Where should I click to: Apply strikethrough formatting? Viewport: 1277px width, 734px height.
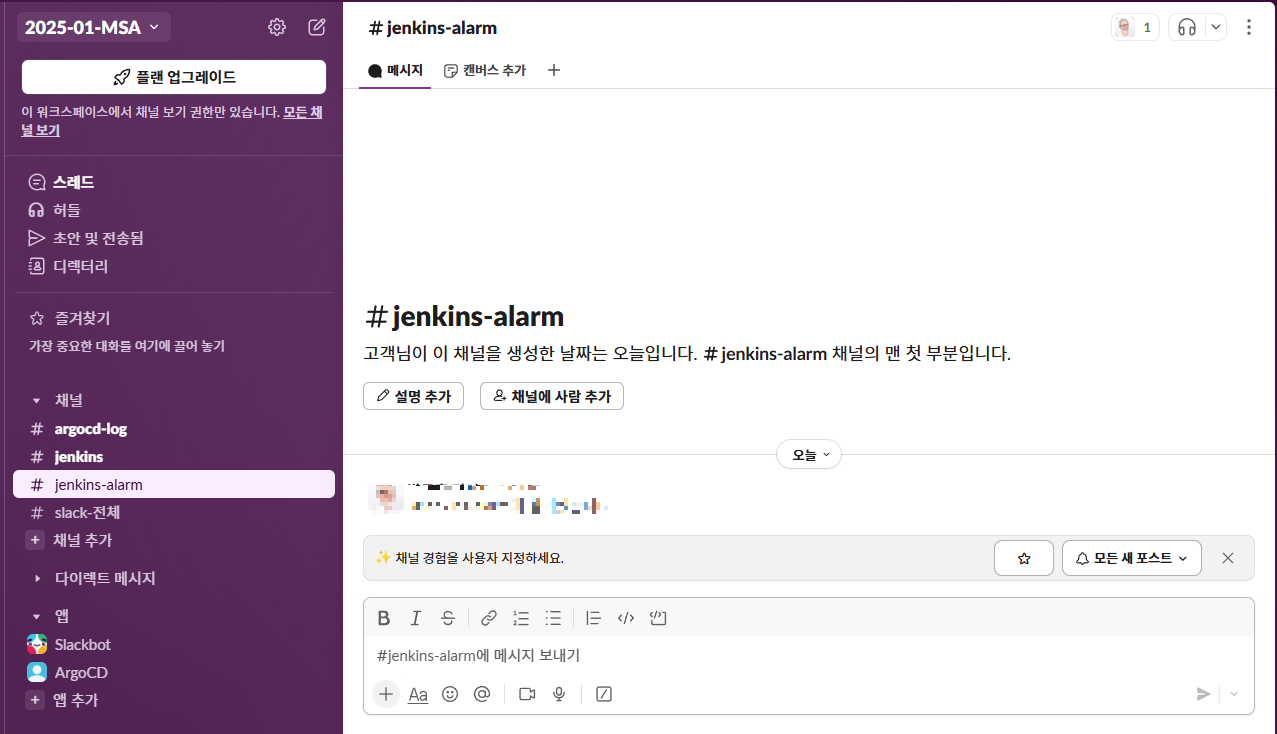pyautogui.click(x=448, y=618)
